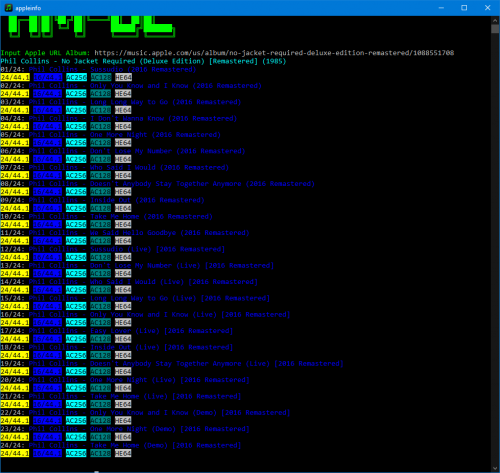The image size is (500, 473).
Task: Click gray HE64 badge under track 01/24
Action: (123, 78)
